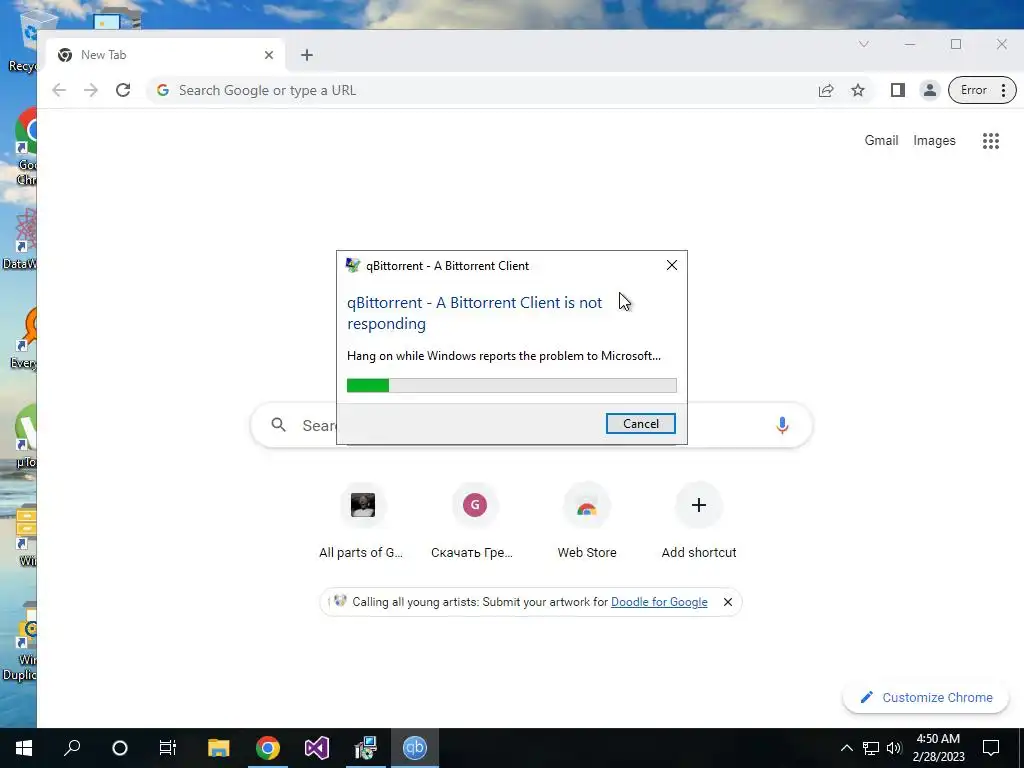Click the Error update button in Chrome
The width and height of the screenshot is (1024, 768).
point(973,90)
